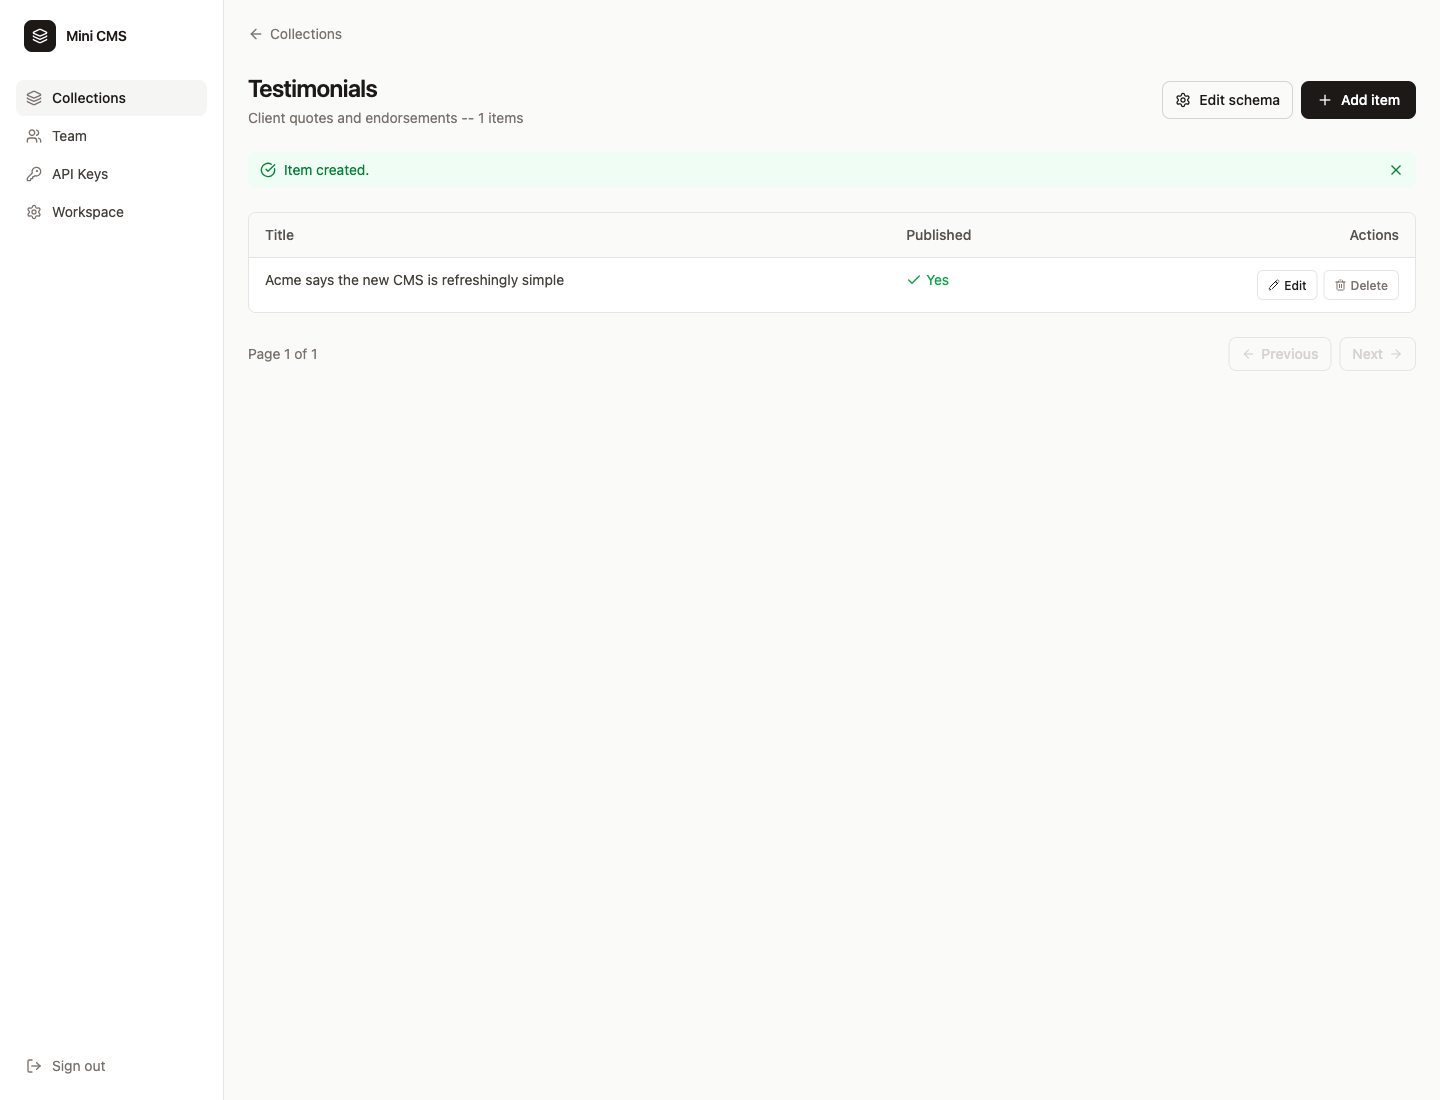Click the Collections stack icon in sidebar
1440x1100 pixels.
click(34, 98)
